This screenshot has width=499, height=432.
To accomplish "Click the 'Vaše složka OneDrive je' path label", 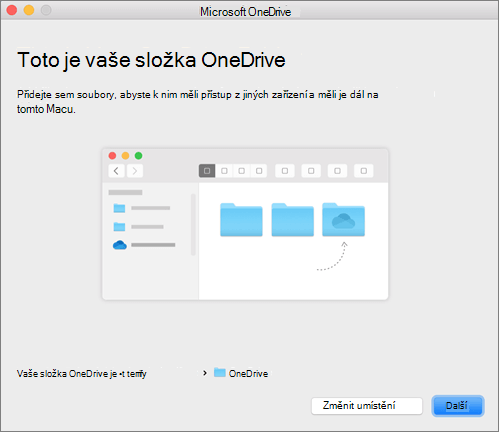I will coord(82,374).
